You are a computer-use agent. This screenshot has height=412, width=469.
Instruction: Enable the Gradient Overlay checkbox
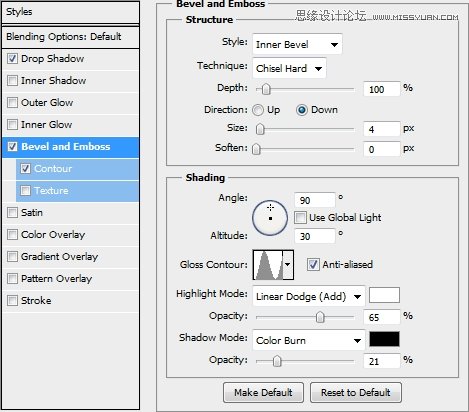point(12,257)
